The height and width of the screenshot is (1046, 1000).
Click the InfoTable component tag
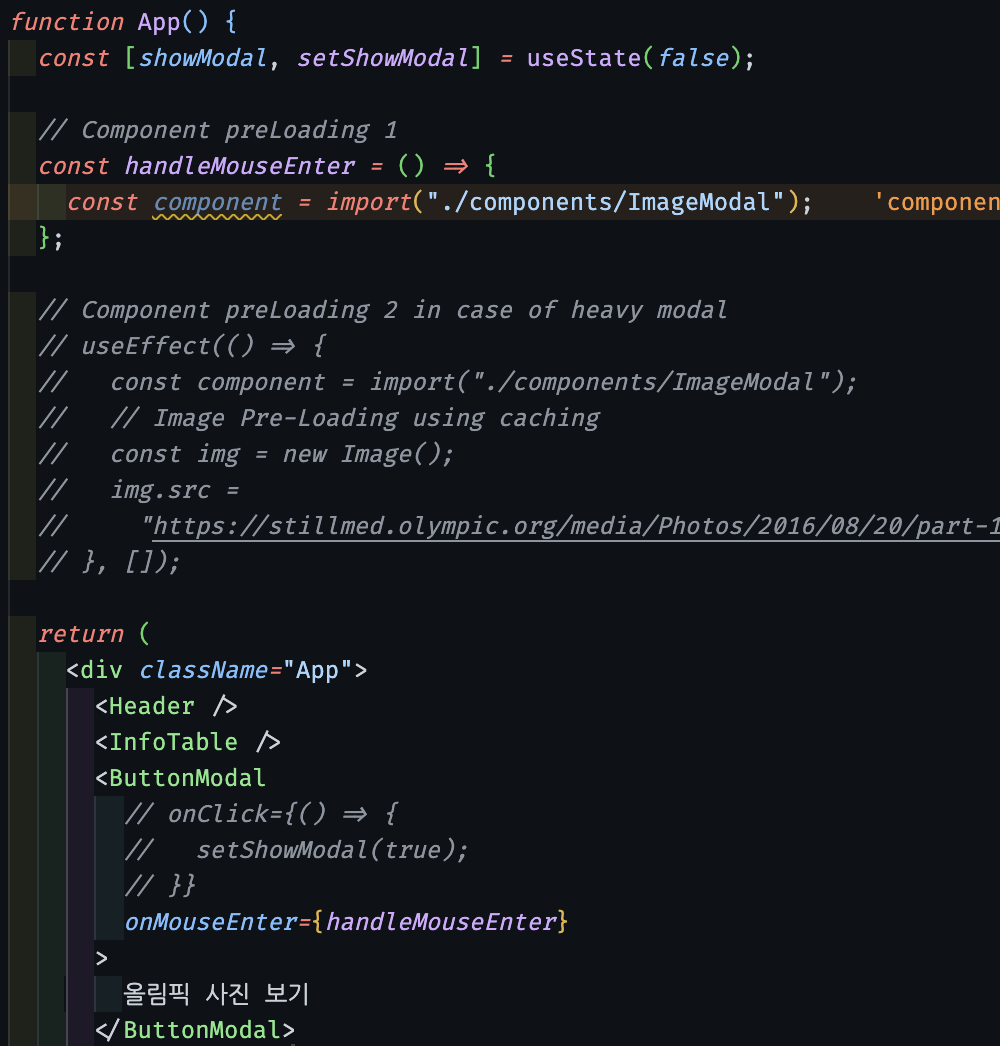(x=188, y=742)
